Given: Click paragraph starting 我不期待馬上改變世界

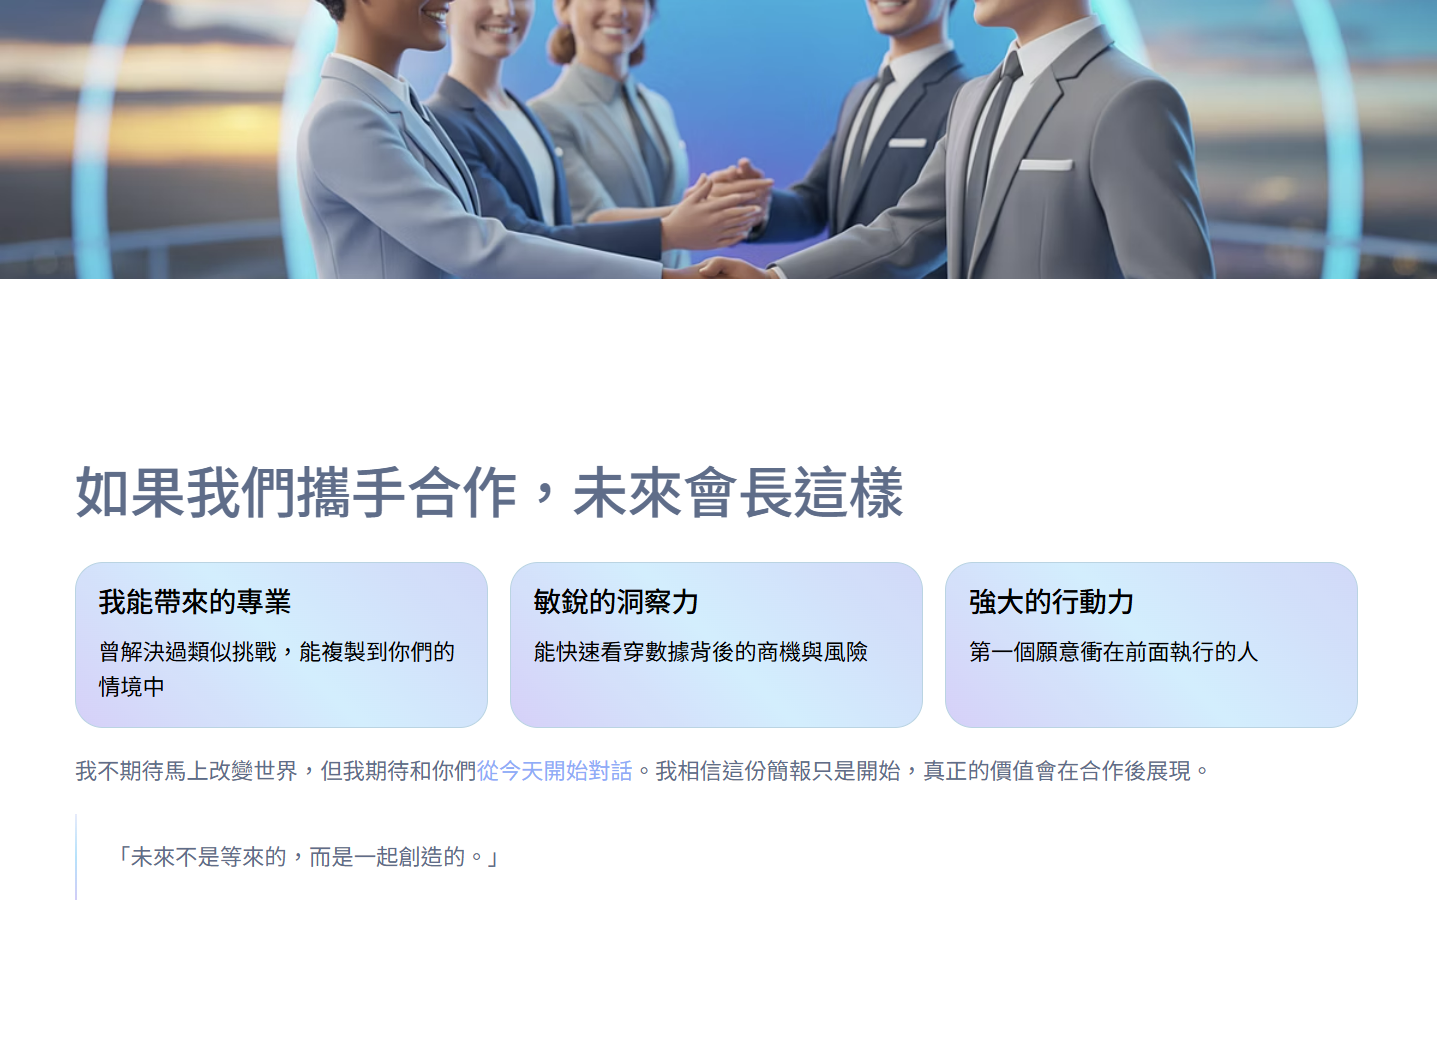Looking at the screenshot, I should coord(644,771).
